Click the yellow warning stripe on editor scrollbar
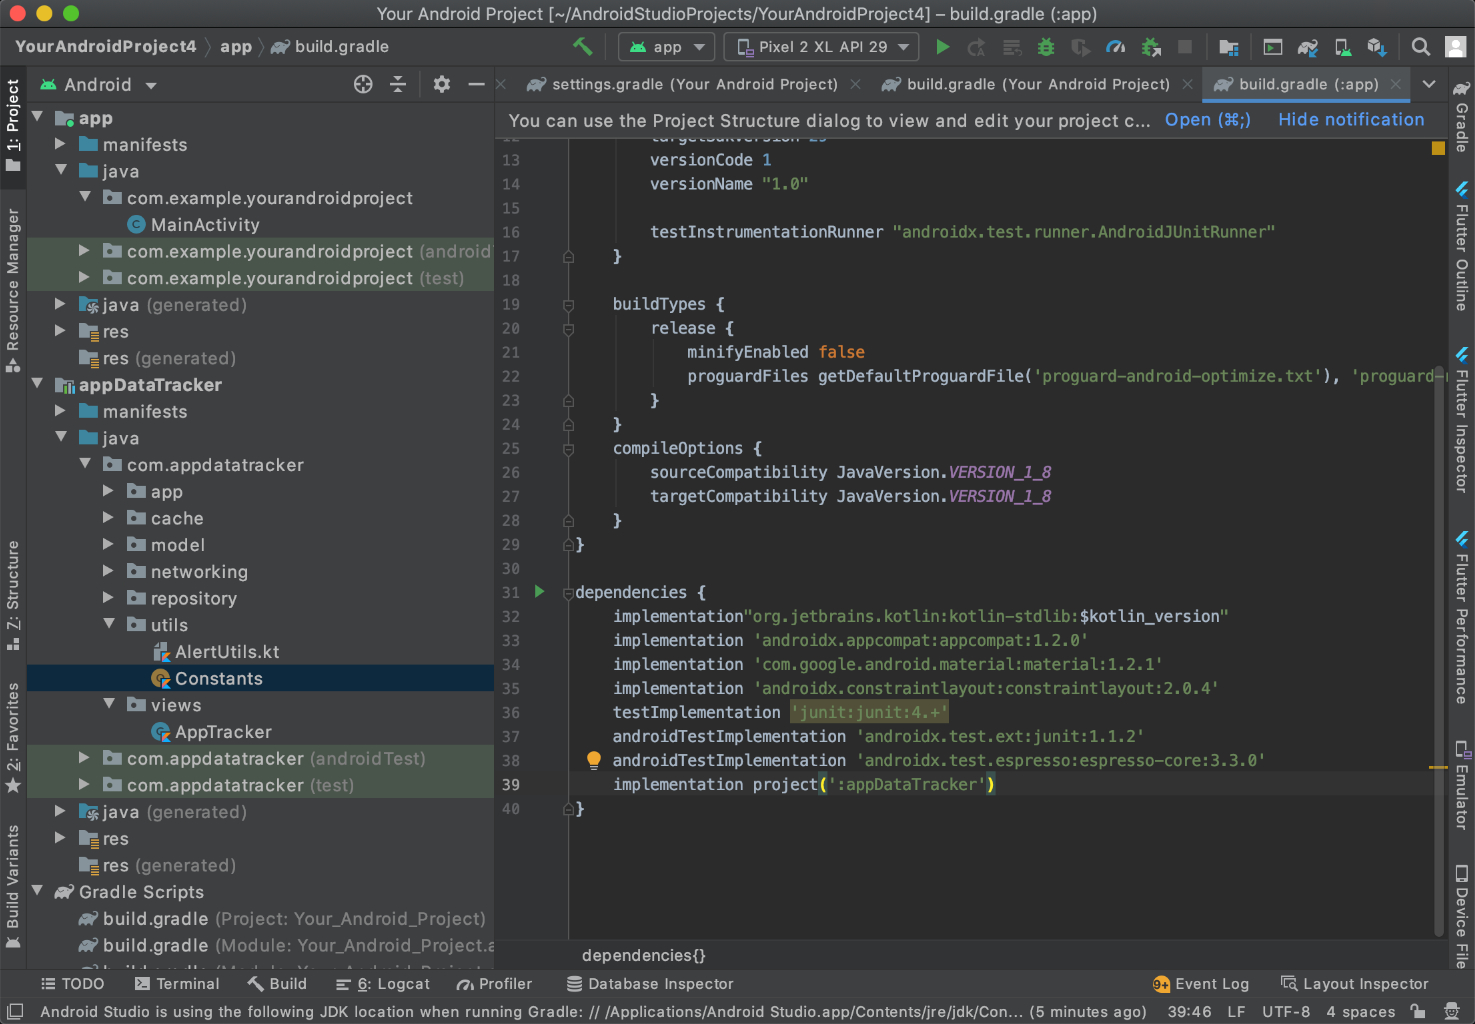The width and height of the screenshot is (1475, 1024). coord(1438,768)
